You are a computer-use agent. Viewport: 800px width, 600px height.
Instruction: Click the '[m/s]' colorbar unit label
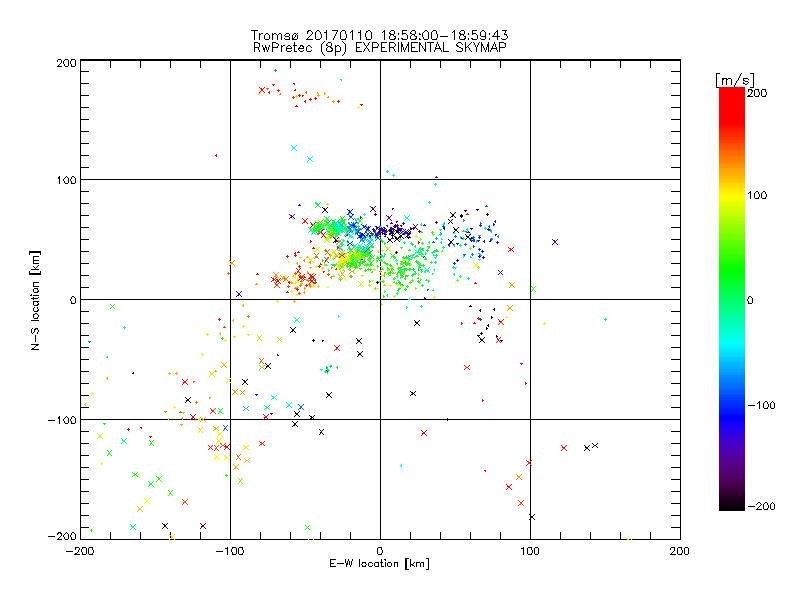[x=735, y=80]
